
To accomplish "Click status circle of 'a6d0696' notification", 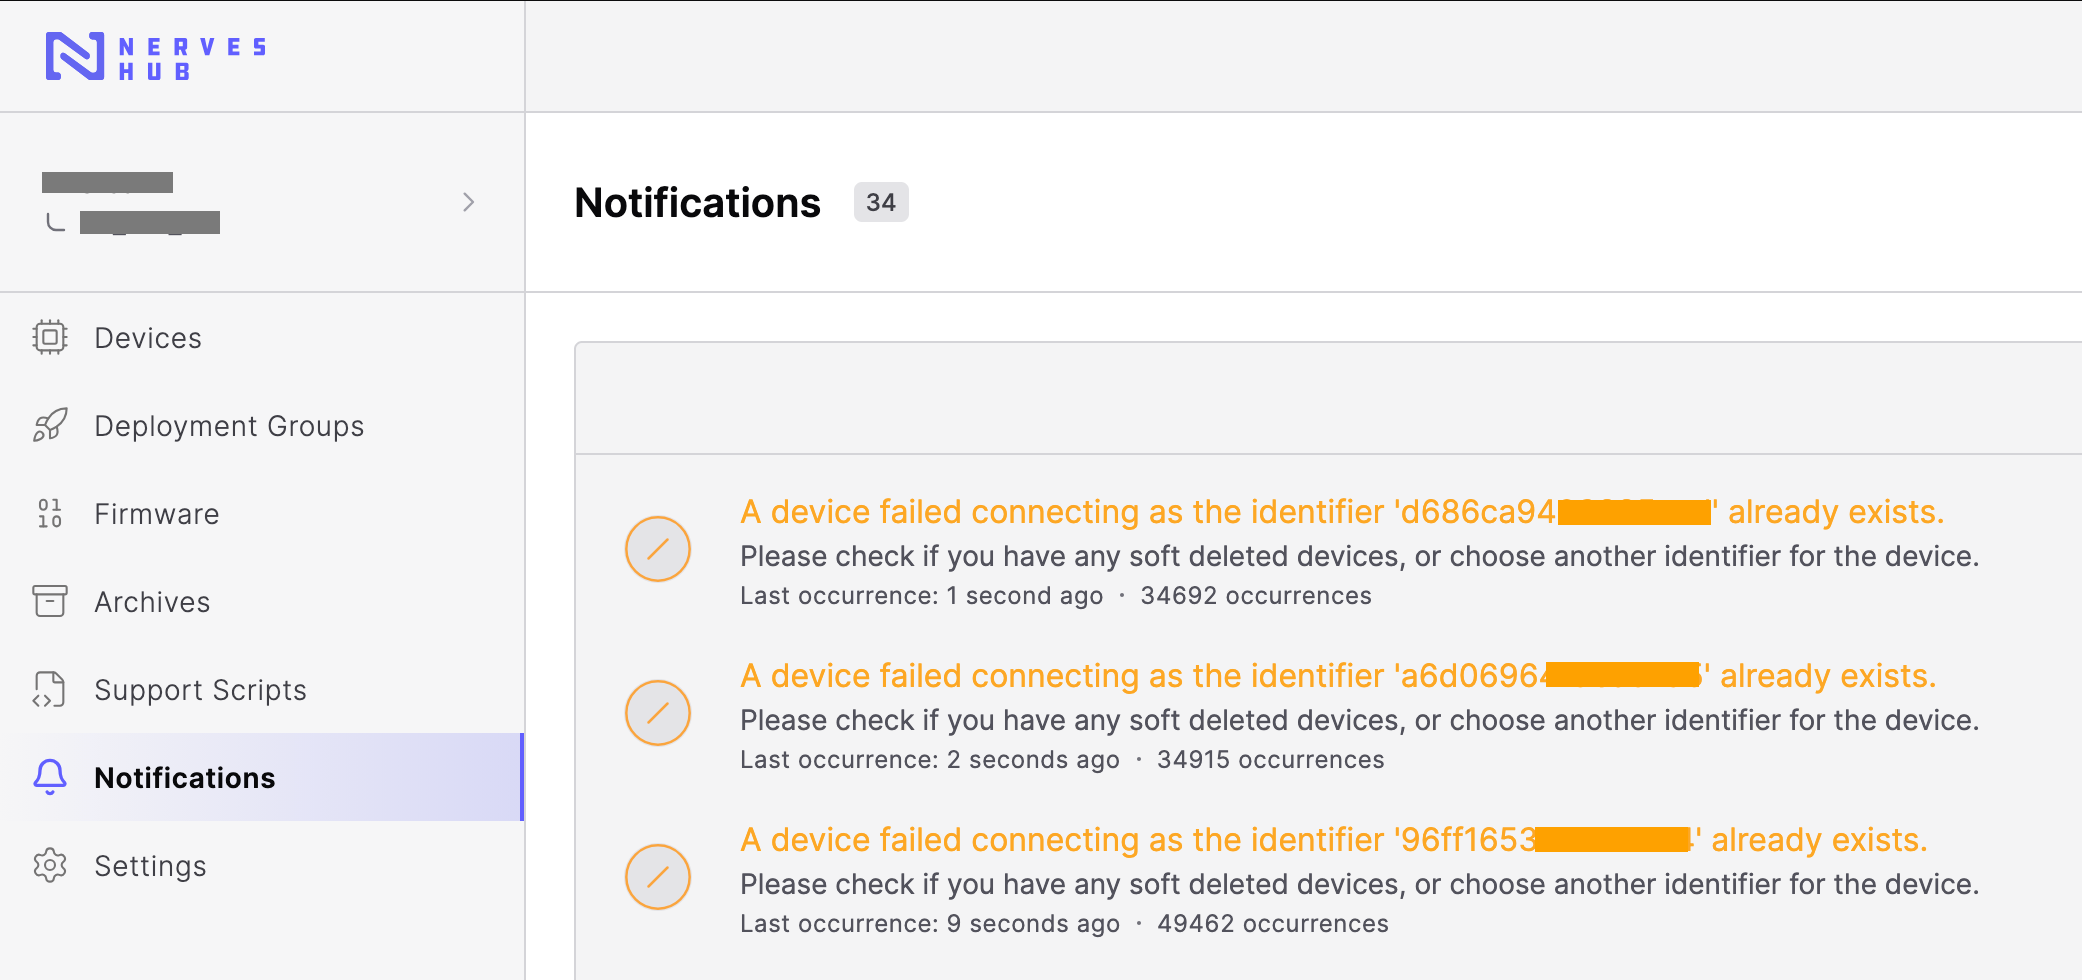I will [x=658, y=713].
